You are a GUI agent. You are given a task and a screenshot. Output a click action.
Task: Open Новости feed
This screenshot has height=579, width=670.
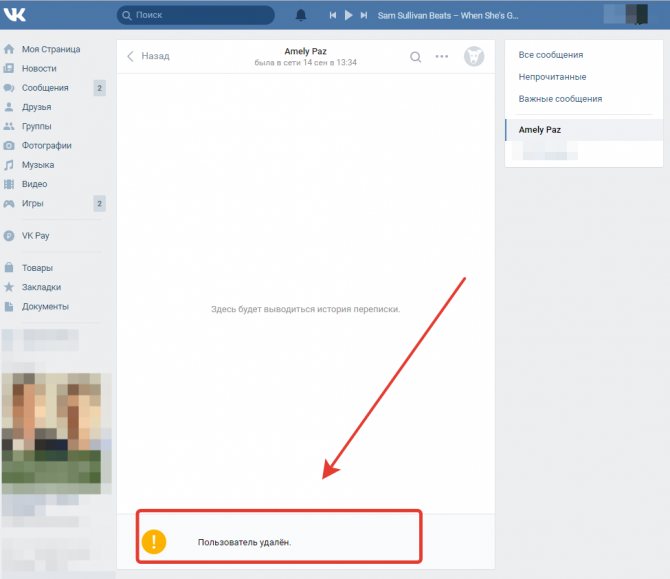click(39, 68)
